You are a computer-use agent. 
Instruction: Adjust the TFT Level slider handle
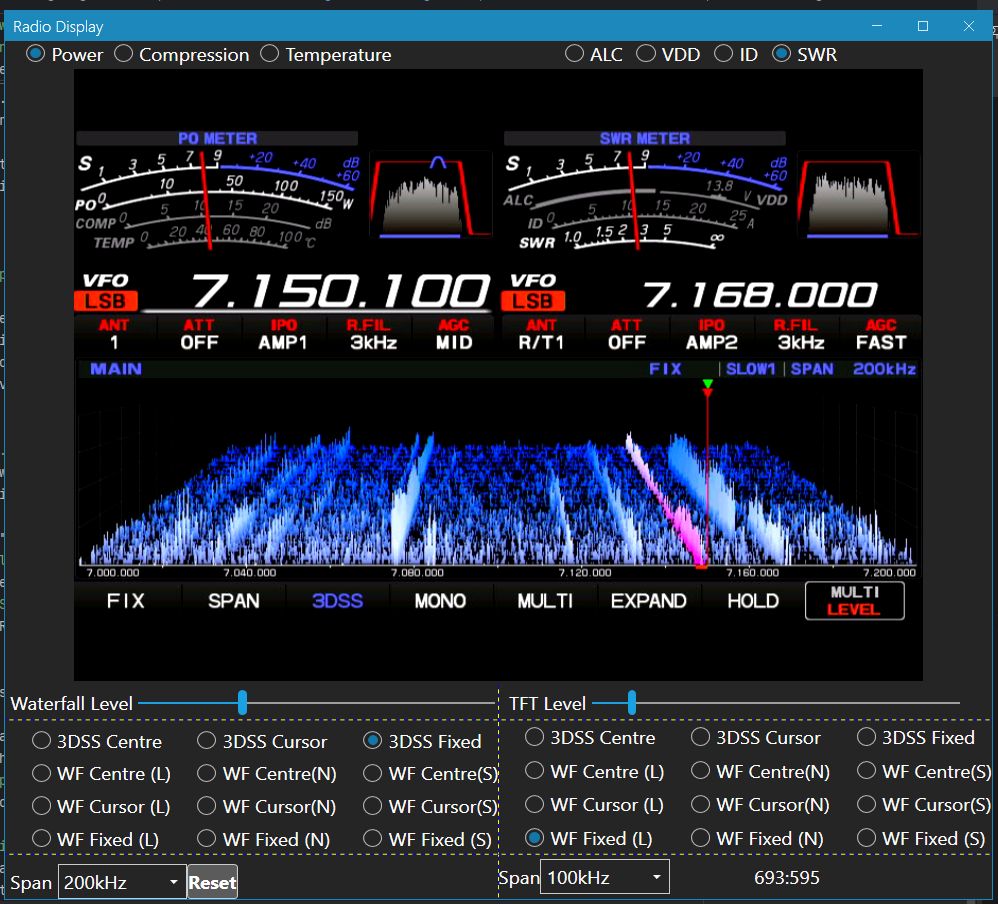coord(632,703)
